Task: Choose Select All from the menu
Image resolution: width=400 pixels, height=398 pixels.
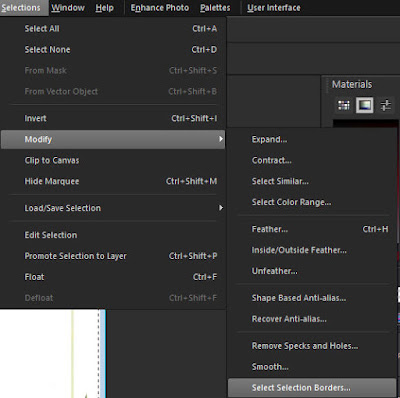Action: pos(113,29)
